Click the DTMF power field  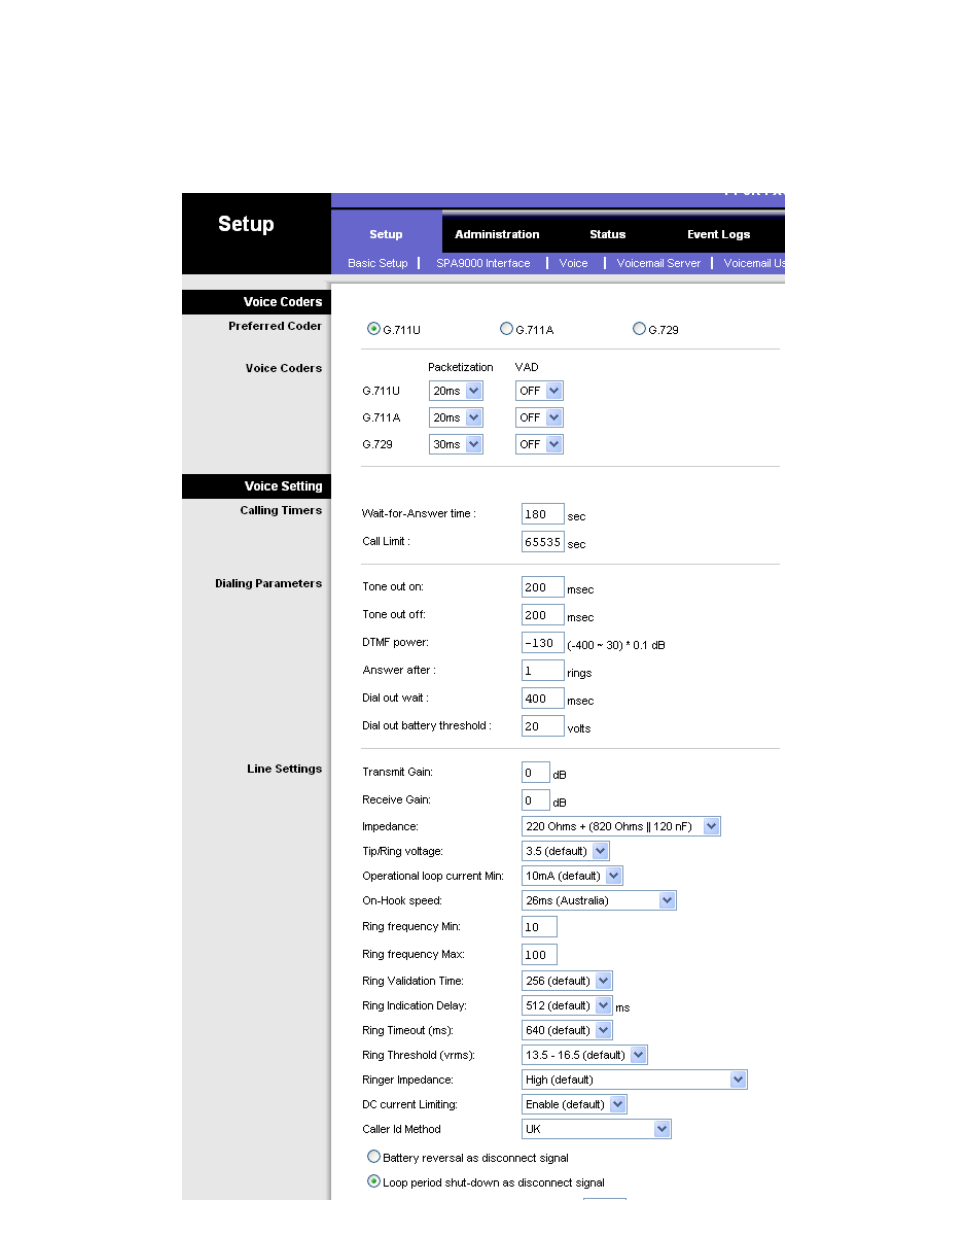coord(543,643)
